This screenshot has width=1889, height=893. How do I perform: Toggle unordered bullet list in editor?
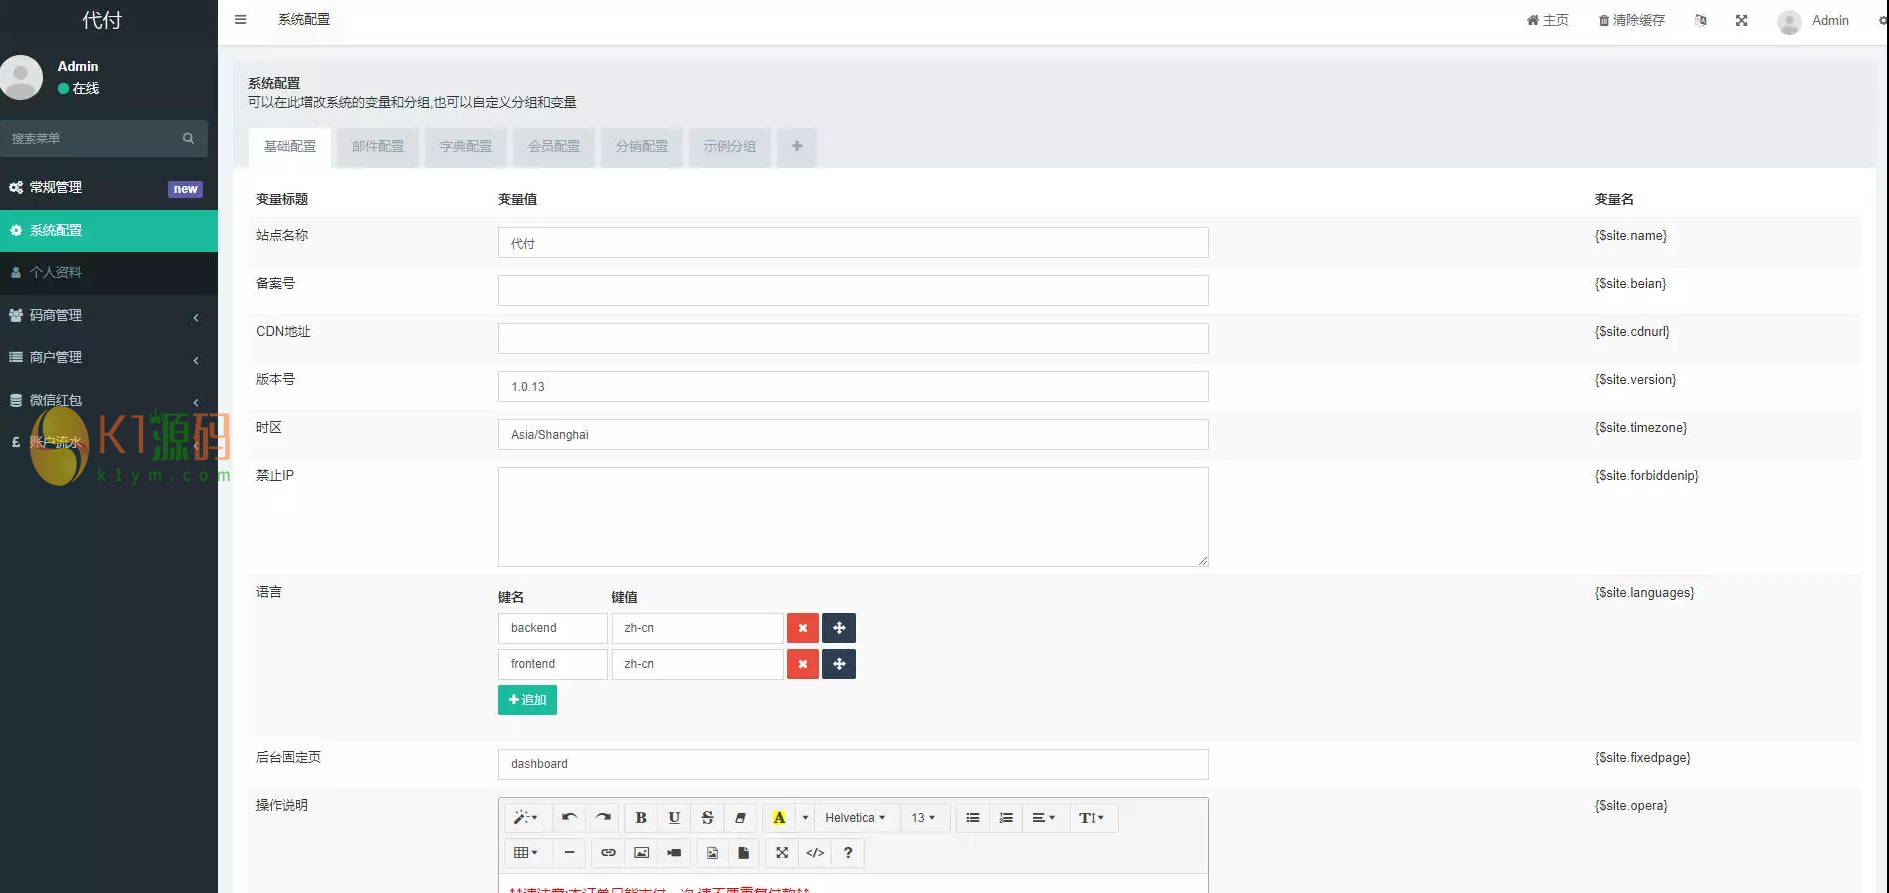point(972,818)
